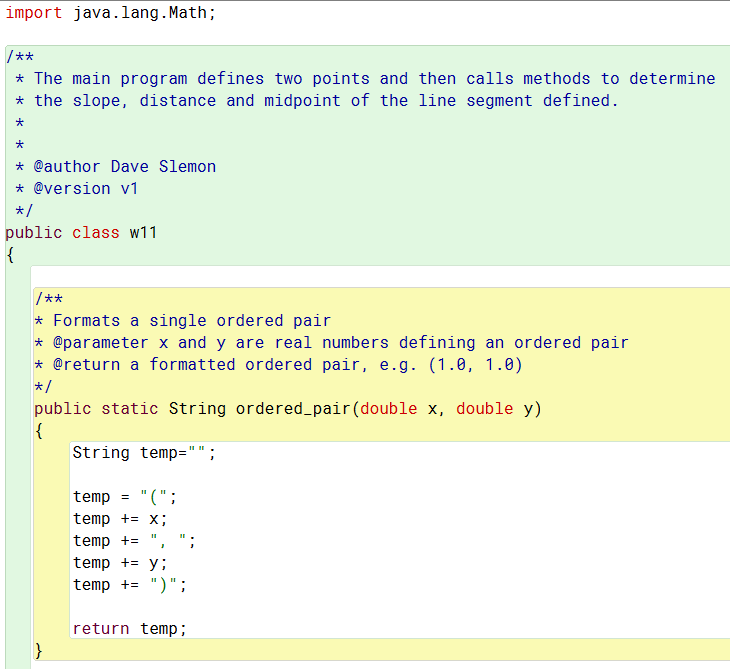The width and height of the screenshot is (730, 669).
Task: Click the temp += y; statement
Action: (120, 562)
